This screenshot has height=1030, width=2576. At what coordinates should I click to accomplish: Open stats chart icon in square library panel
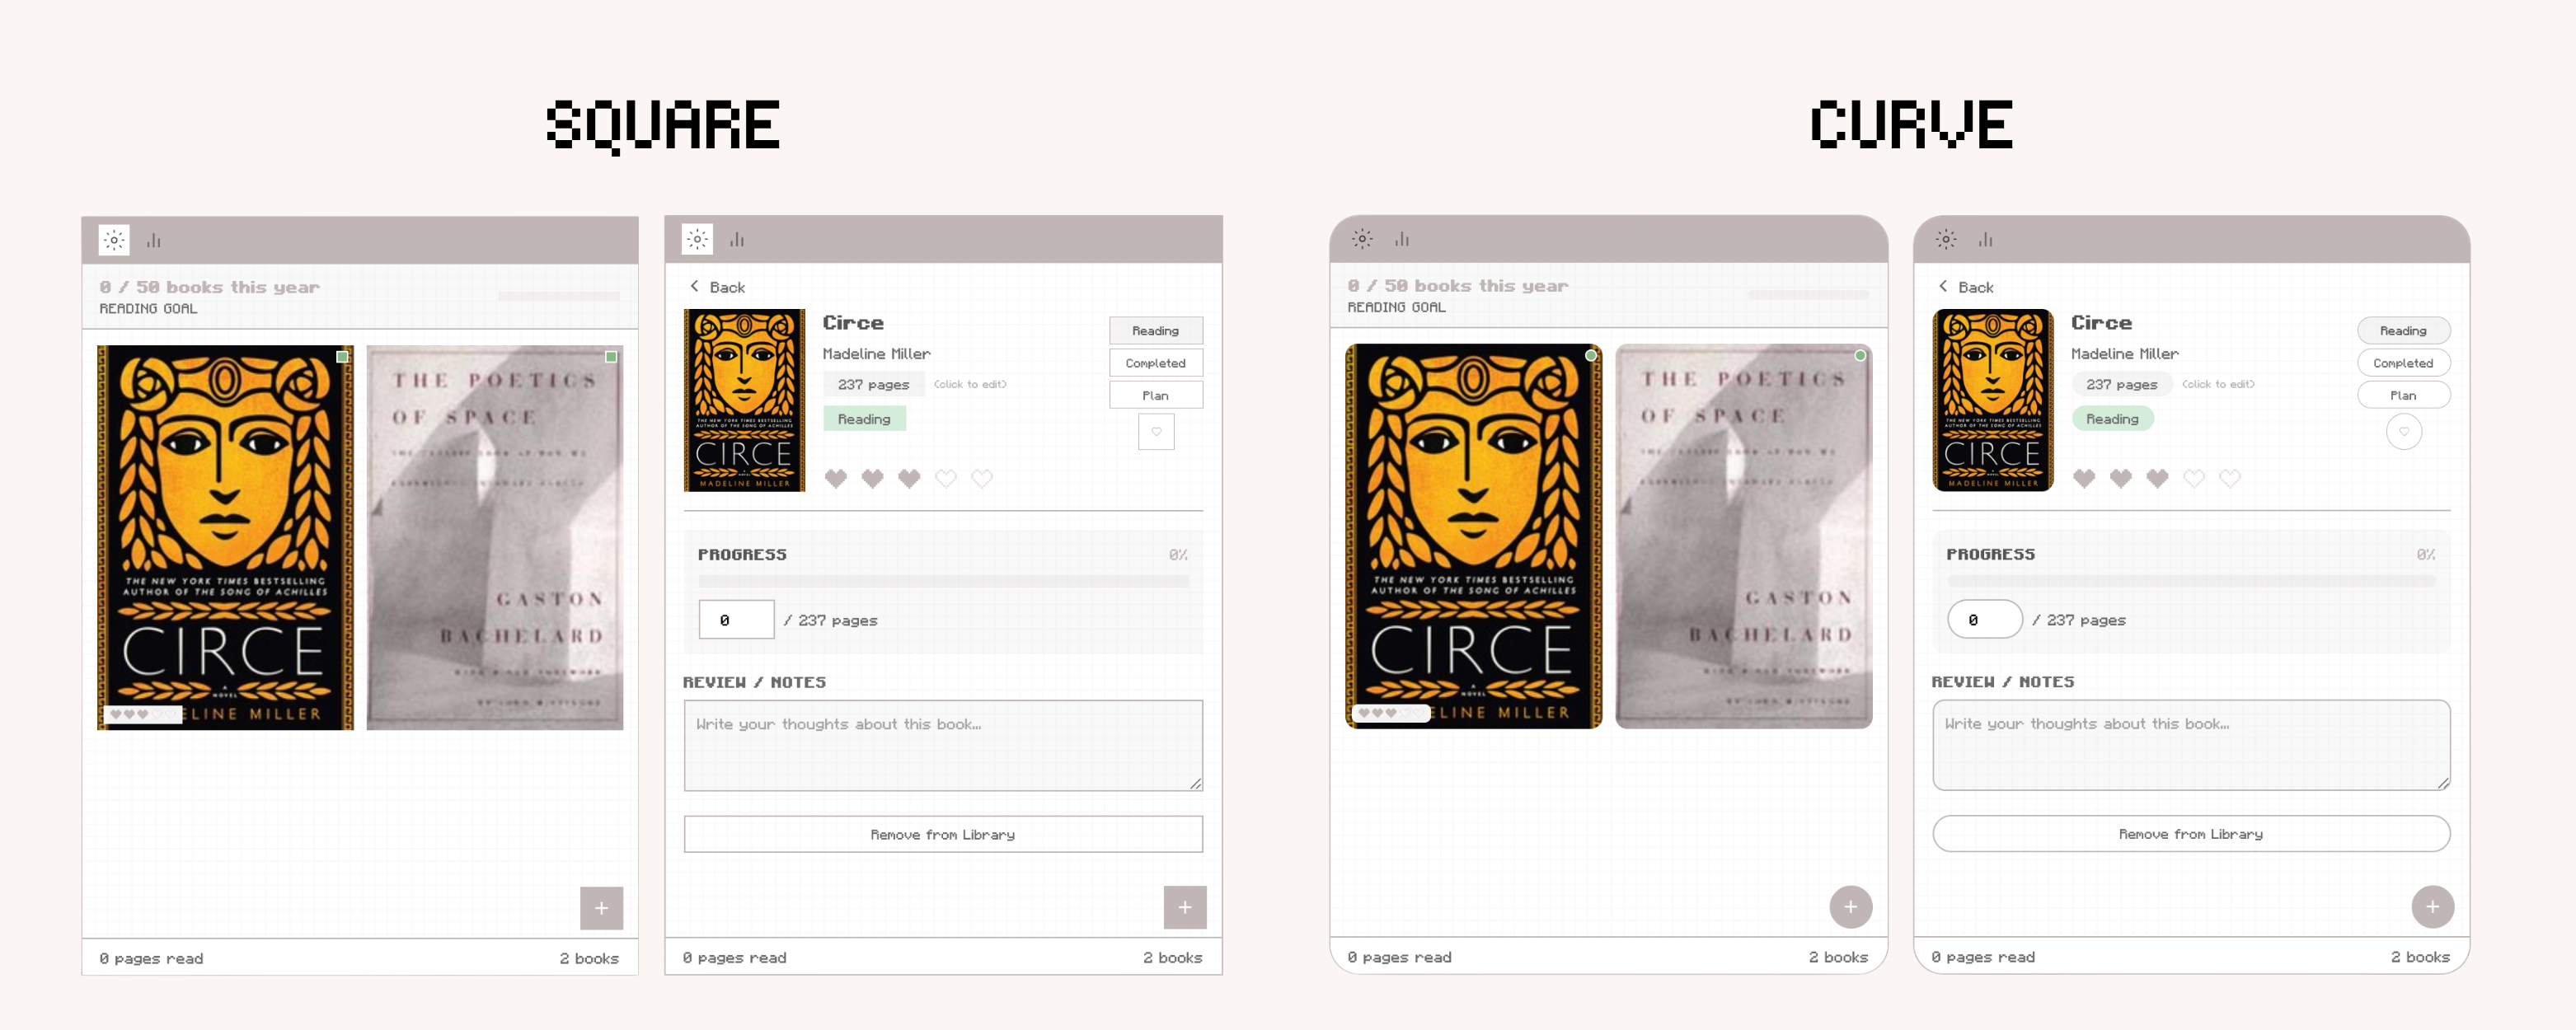coord(154,240)
